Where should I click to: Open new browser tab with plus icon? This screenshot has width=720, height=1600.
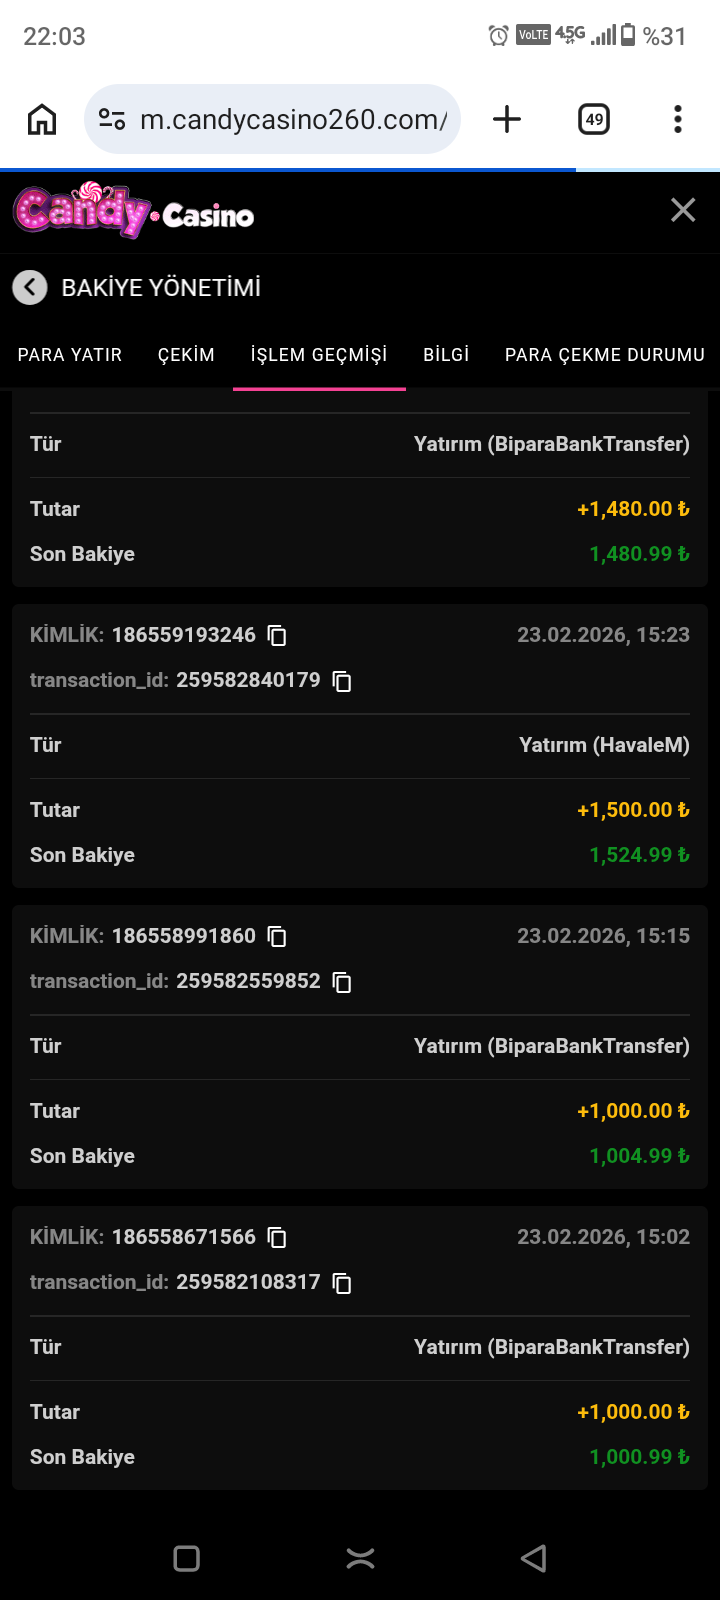click(x=507, y=120)
